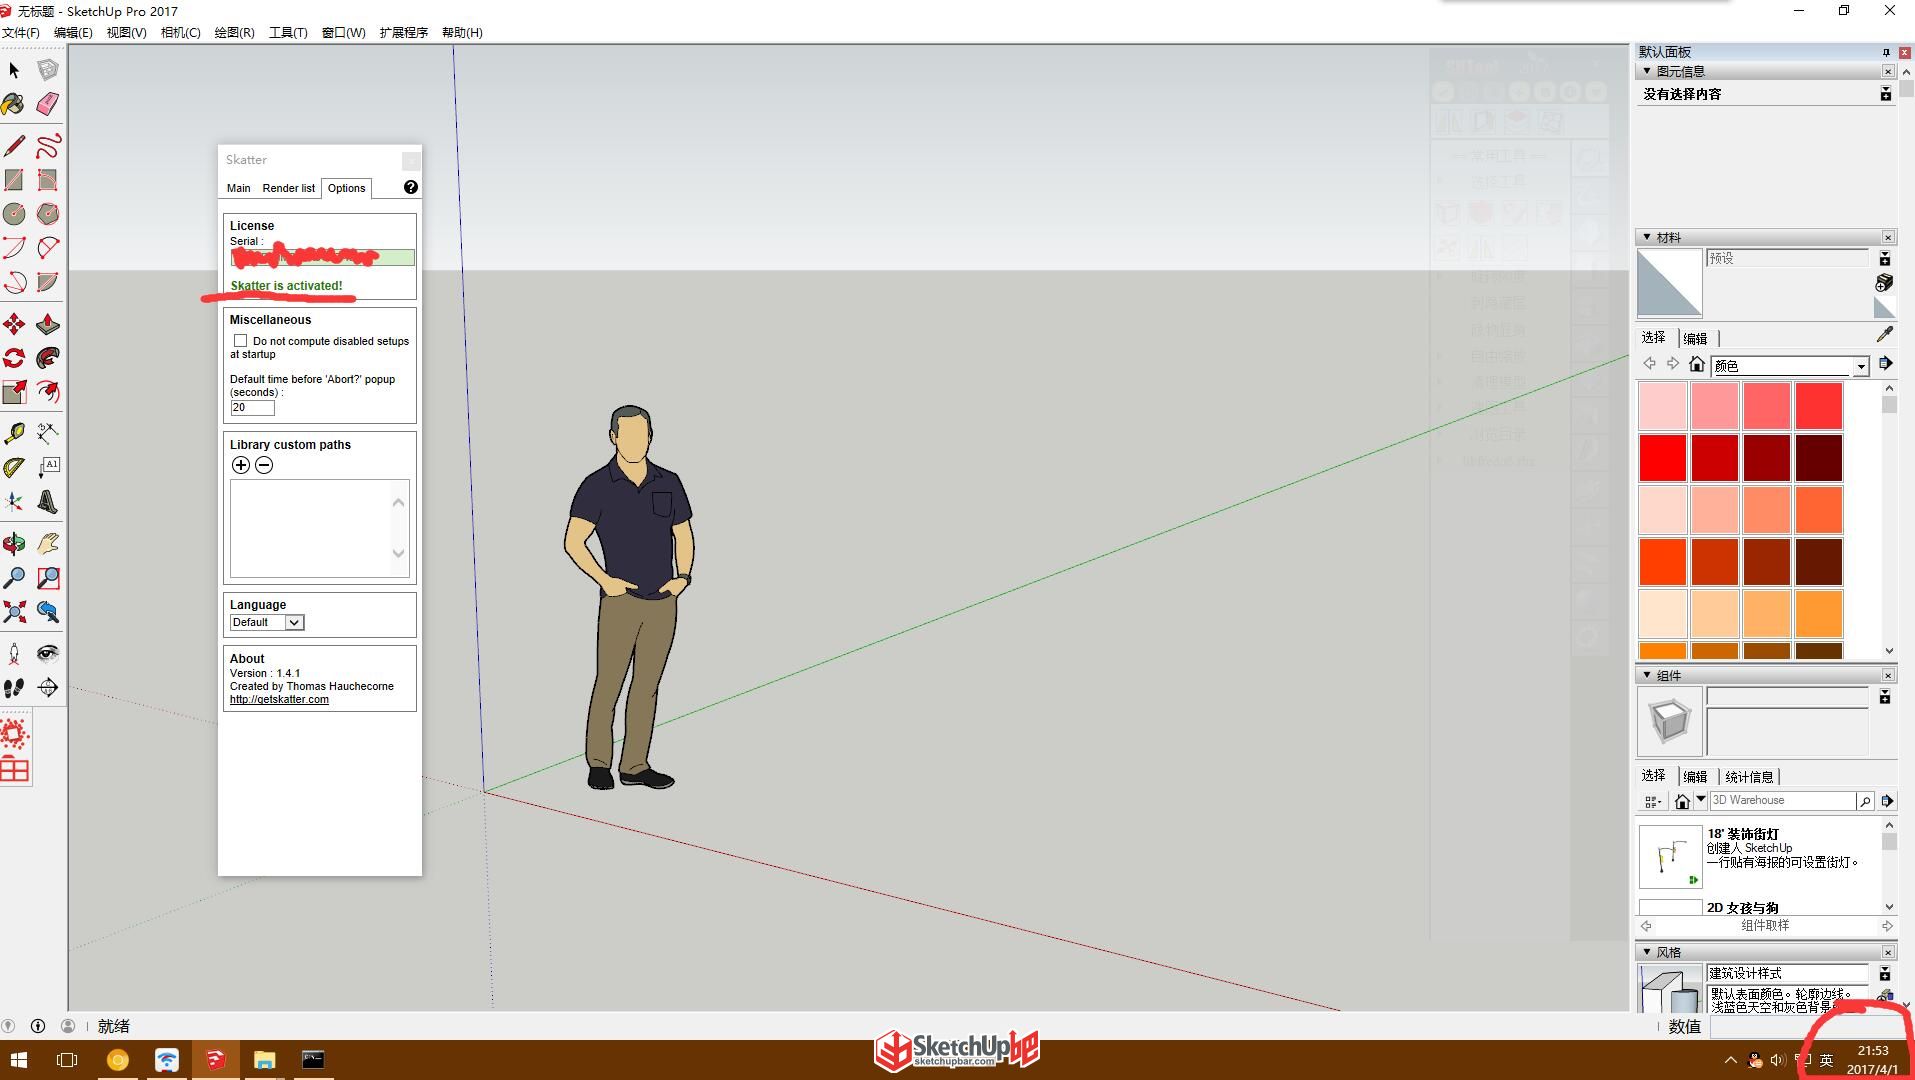
Task: Switch to Skatter Main tab
Action: (x=238, y=188)
